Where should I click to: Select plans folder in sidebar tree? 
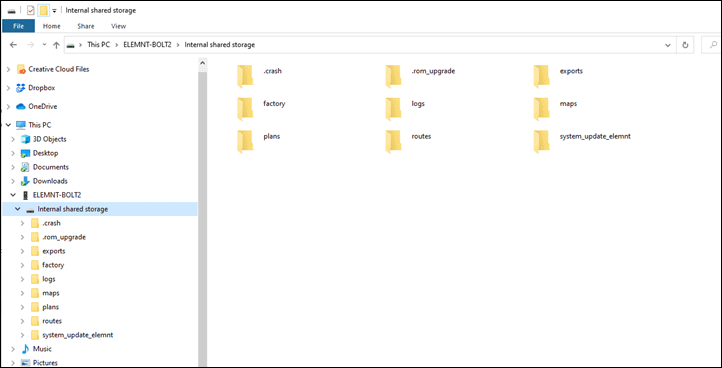(50, 307)
